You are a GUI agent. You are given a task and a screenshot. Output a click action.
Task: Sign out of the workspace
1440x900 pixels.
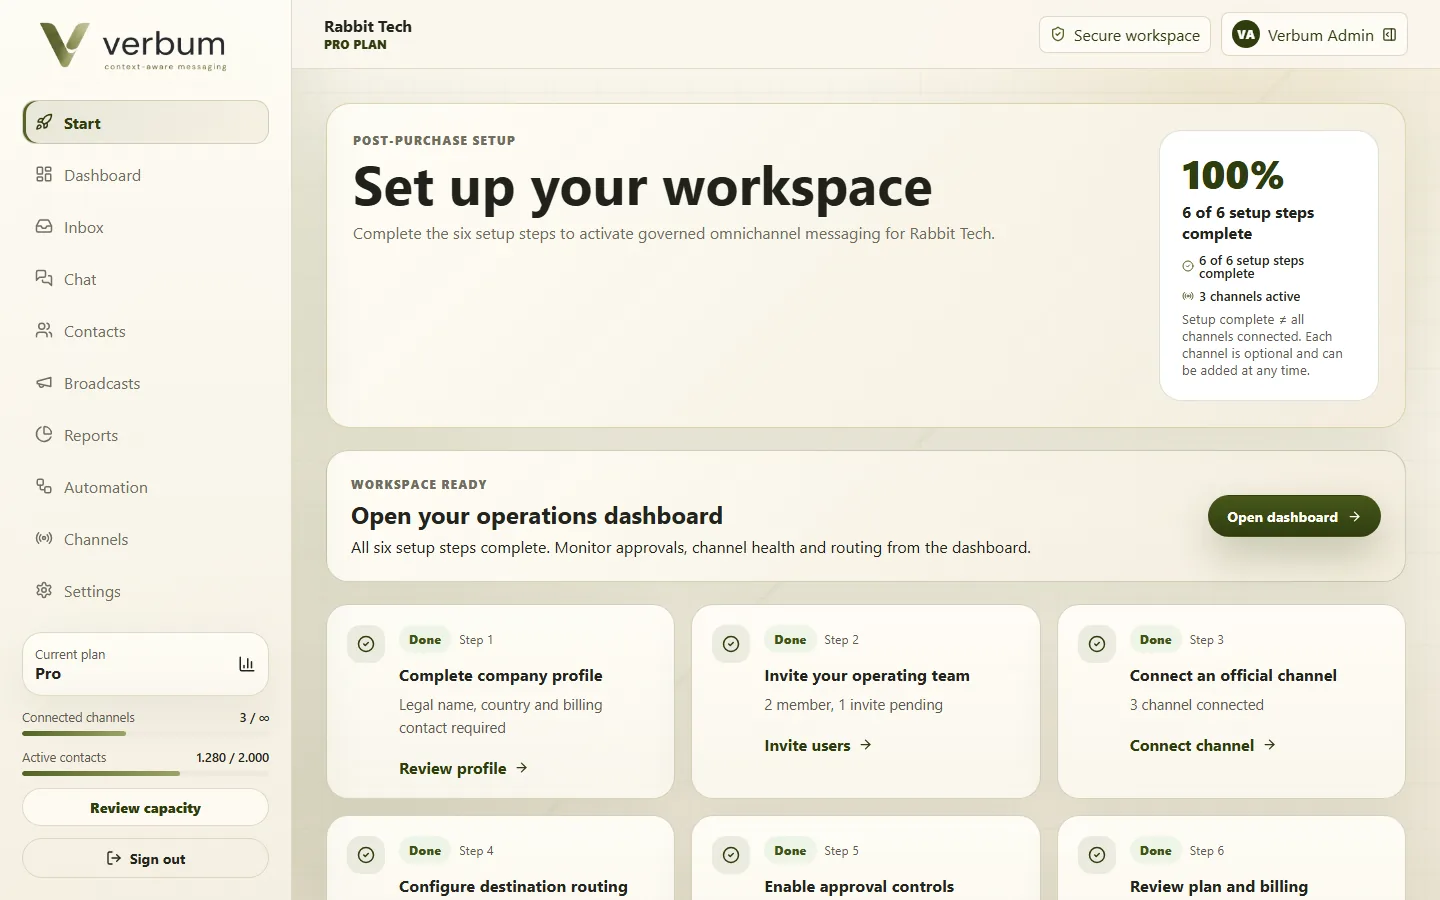(145, 859)
